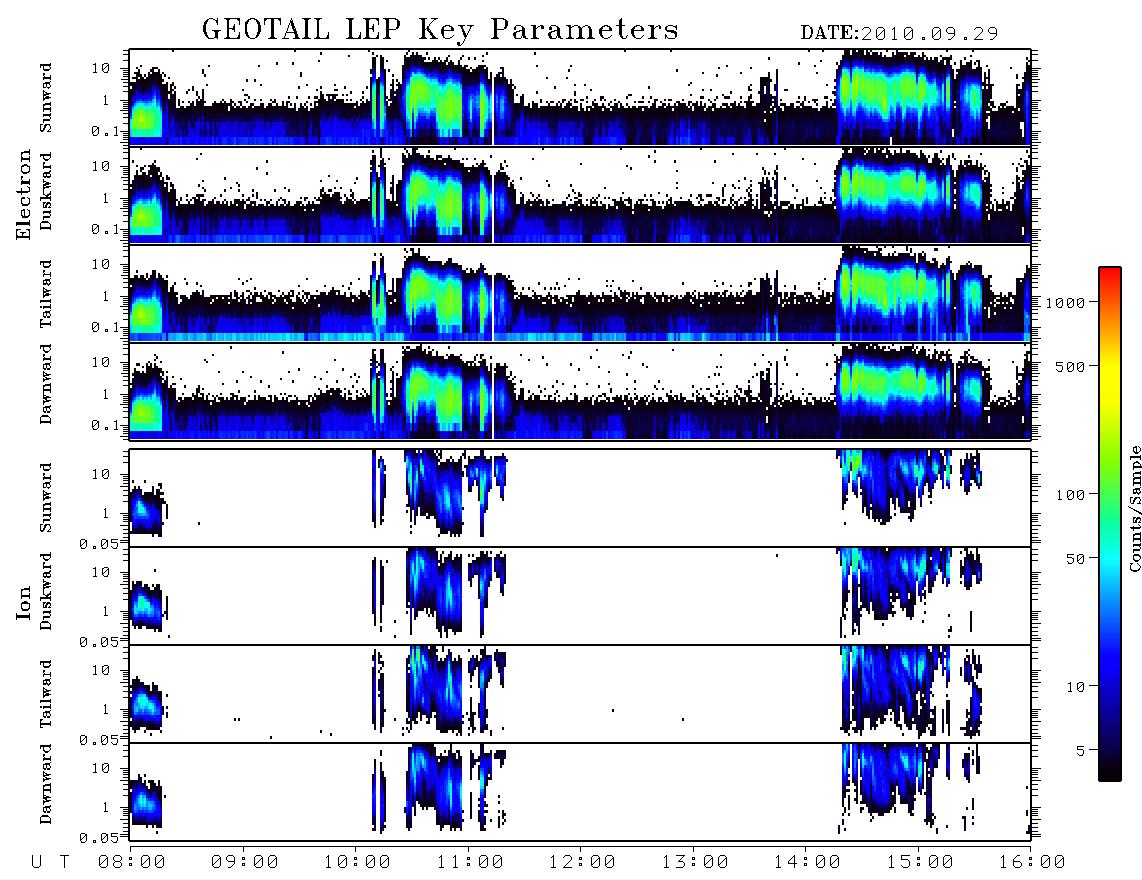Select the Electron group axis label

click(x=23, y=194)
